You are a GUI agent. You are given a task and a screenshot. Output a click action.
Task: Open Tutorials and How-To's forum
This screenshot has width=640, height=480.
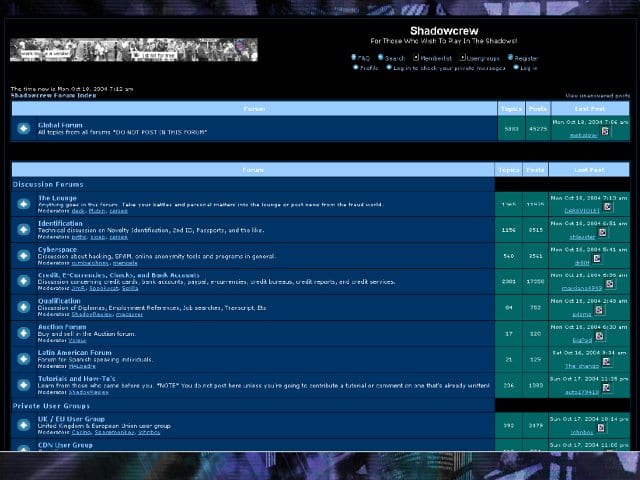[77, 379]
